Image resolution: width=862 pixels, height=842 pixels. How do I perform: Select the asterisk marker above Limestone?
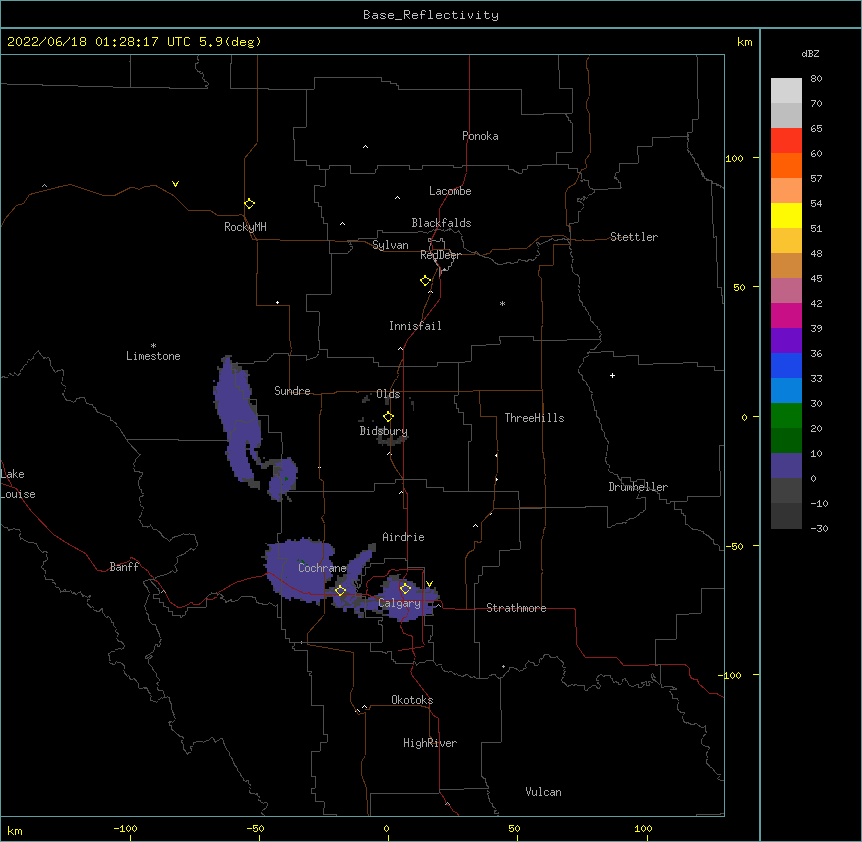153,346
